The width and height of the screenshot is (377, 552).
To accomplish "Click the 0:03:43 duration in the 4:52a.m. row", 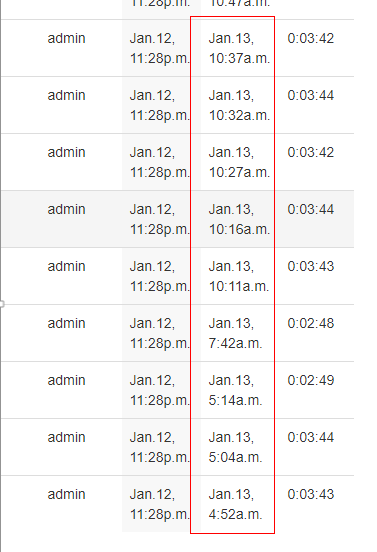I will click(310, 494).
